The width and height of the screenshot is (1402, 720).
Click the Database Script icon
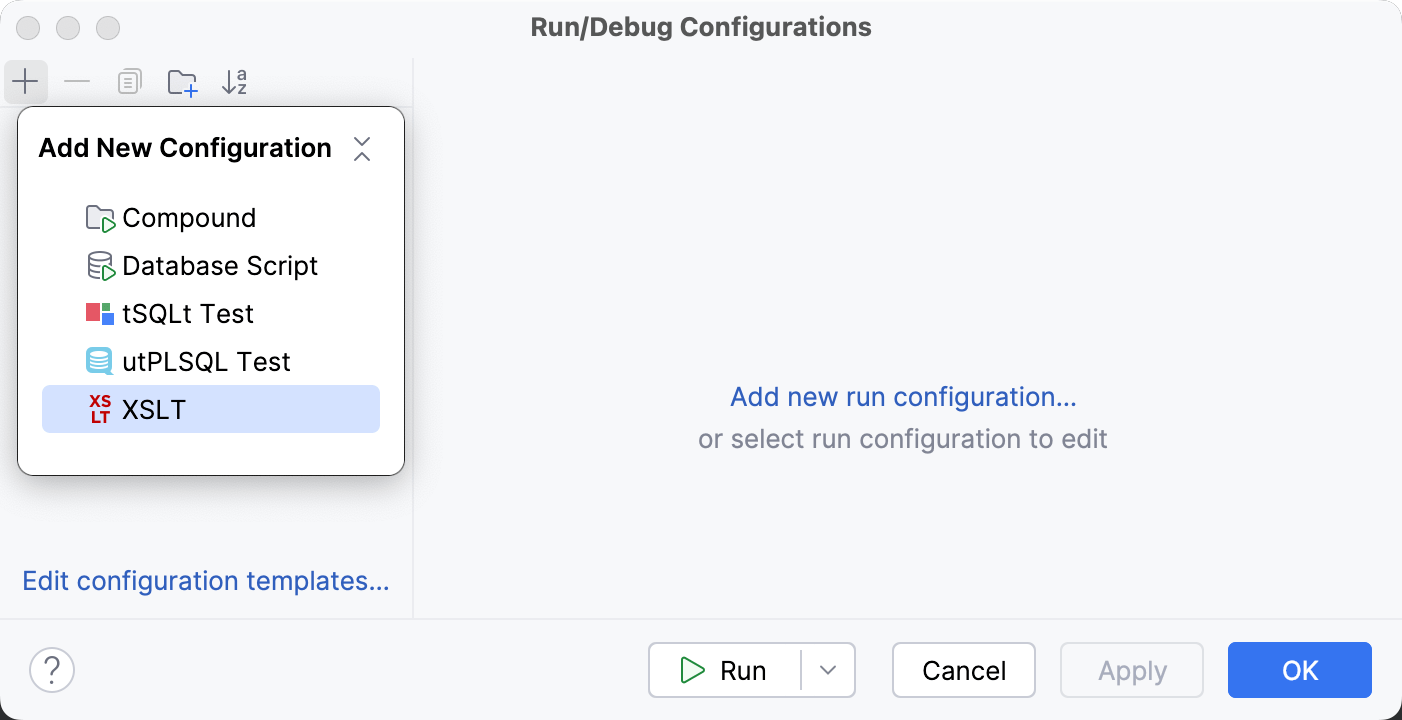[x=99, y=265]
